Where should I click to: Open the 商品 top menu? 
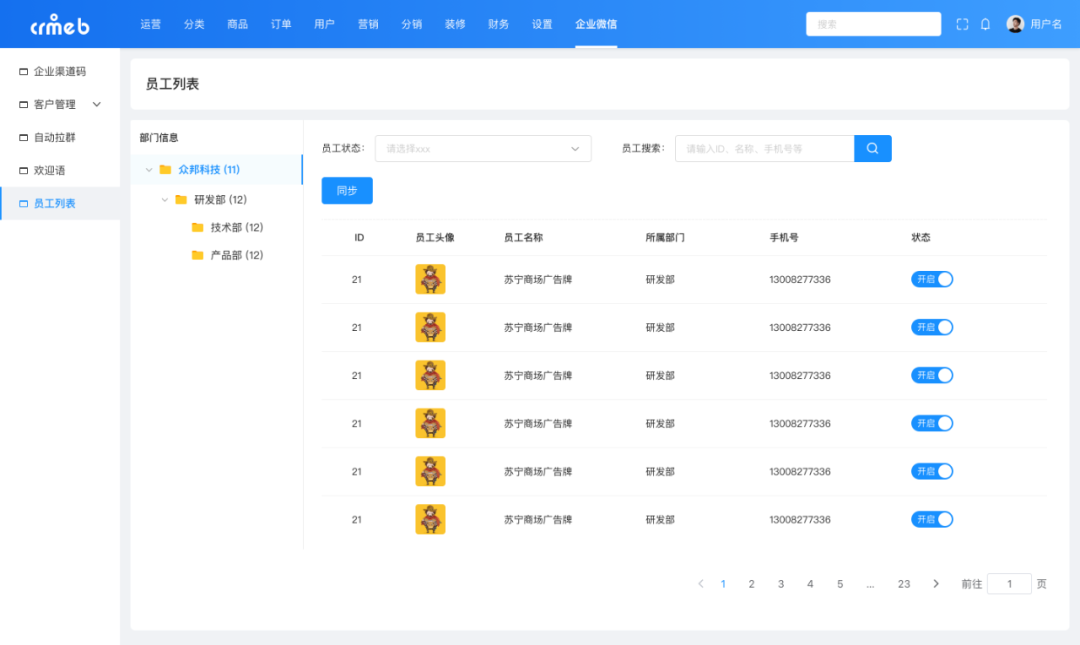pyautogui.click(x=238, y=24)
